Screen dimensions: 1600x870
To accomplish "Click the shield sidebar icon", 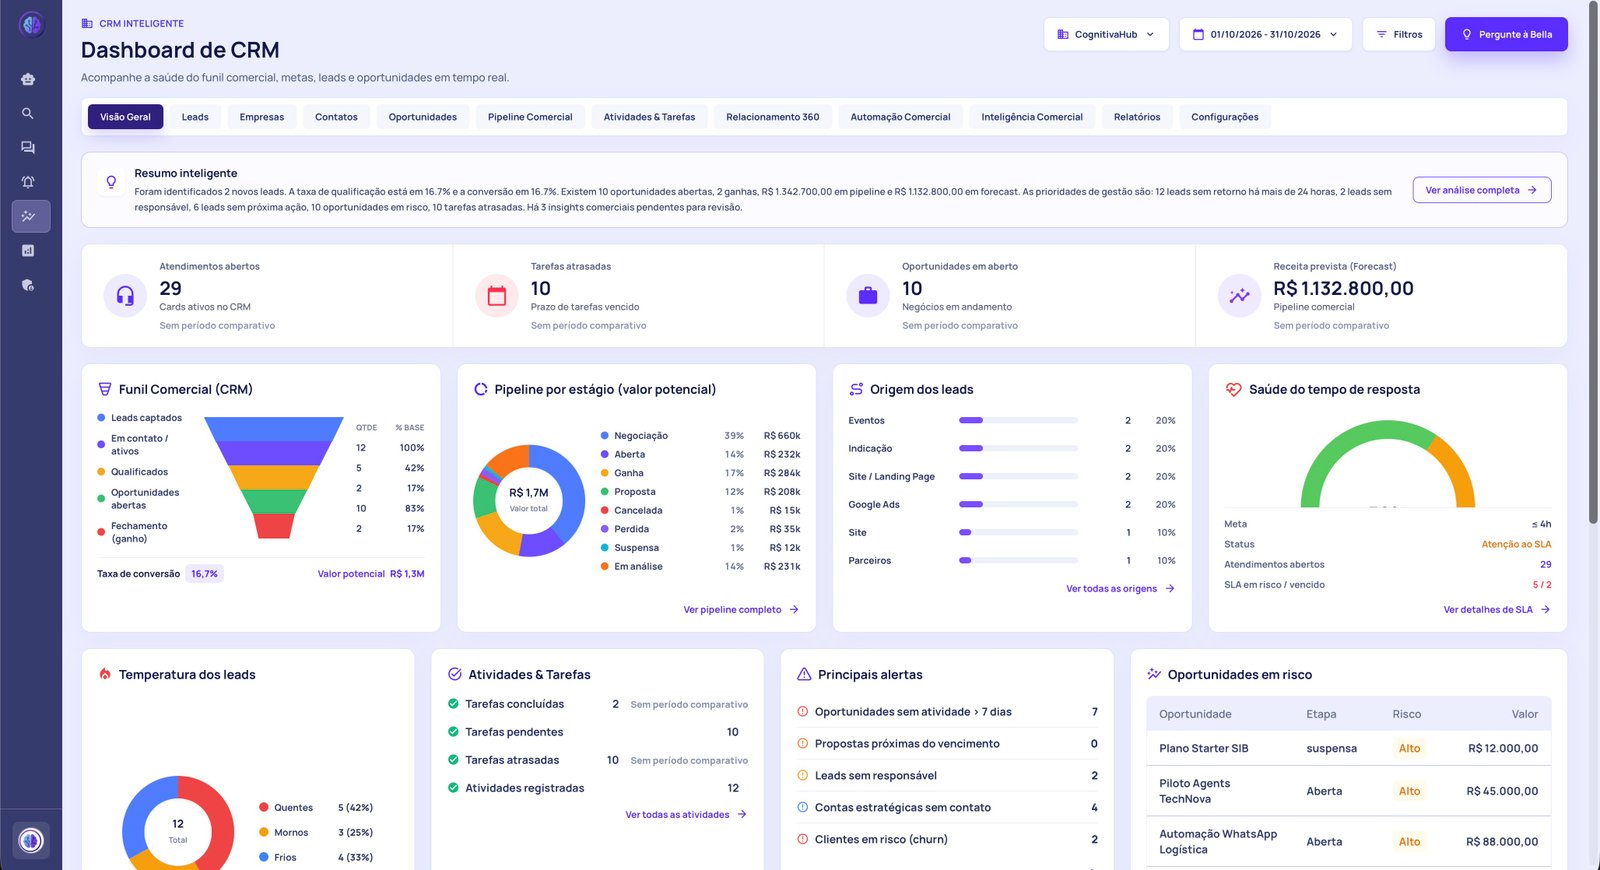I will pyautogui.click(x=28, y=285).
